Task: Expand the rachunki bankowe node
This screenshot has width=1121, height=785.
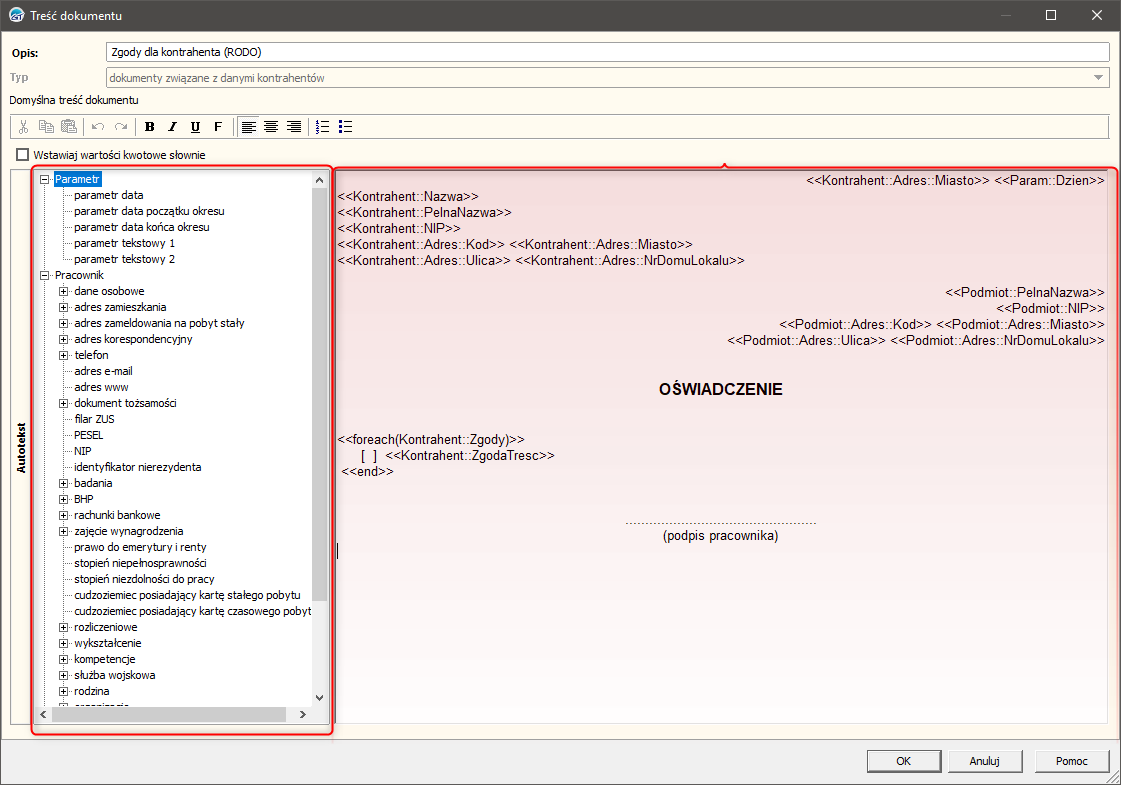Action: 64,515
